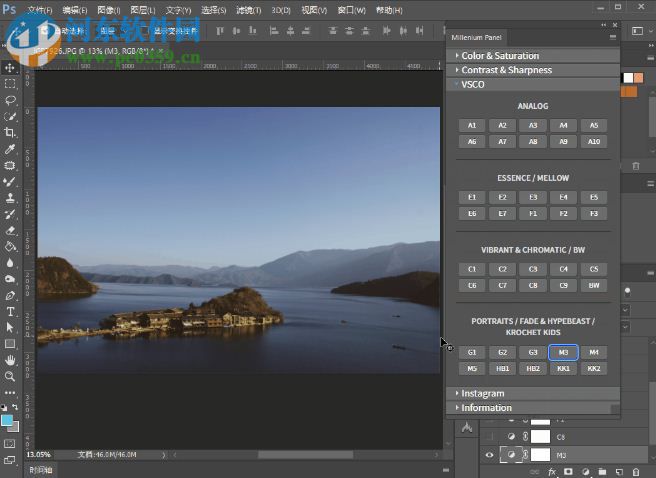The image size is (656, 478).
Task: Open the 文件(F) menu
Action: 40,10
